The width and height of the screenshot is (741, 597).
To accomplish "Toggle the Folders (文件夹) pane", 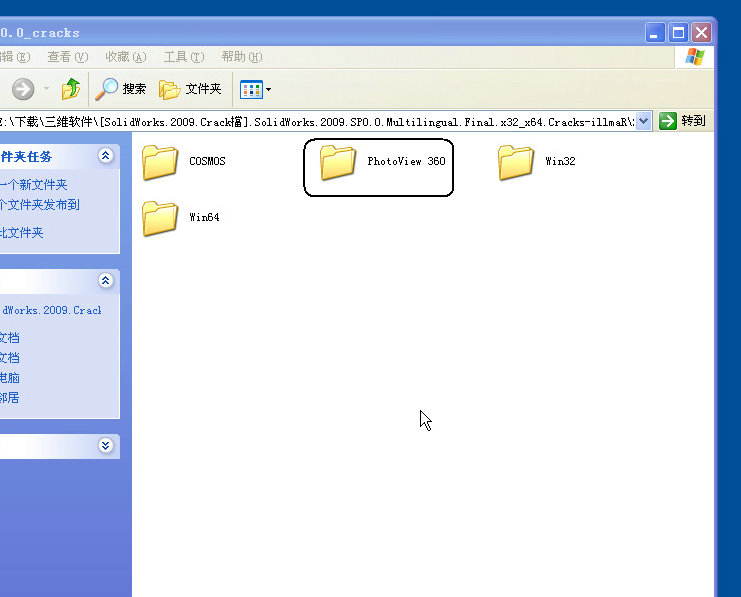I will click(190, 89).
